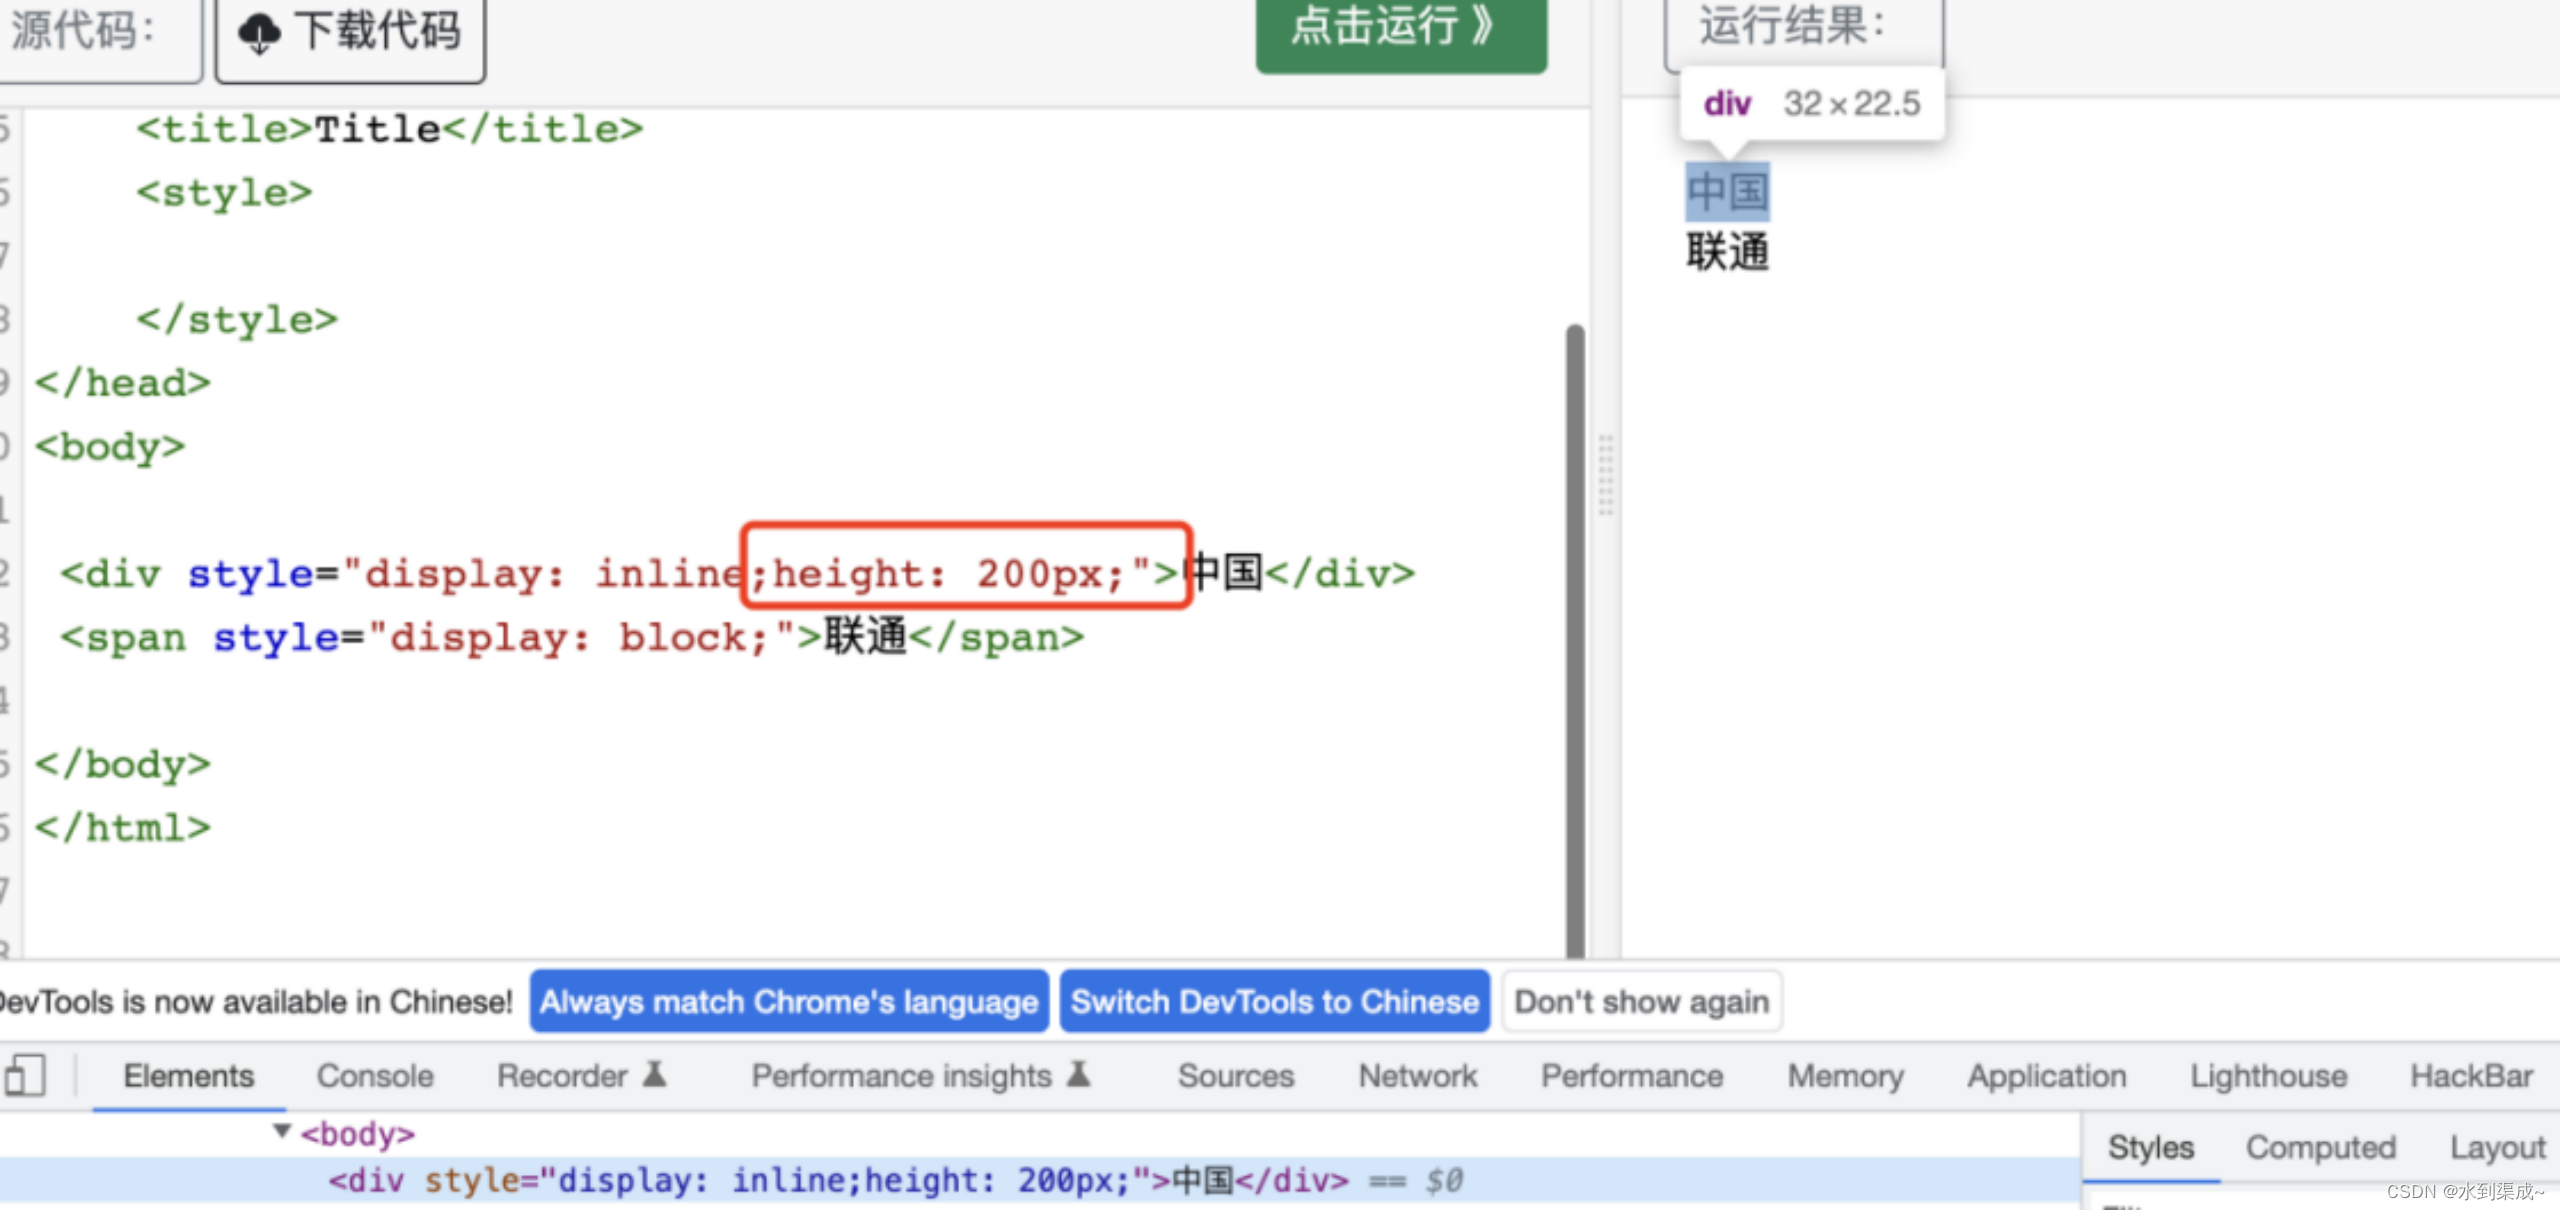Click the 点击运行 run button
The image size is (2560, 1210).
pos(1401,32)
